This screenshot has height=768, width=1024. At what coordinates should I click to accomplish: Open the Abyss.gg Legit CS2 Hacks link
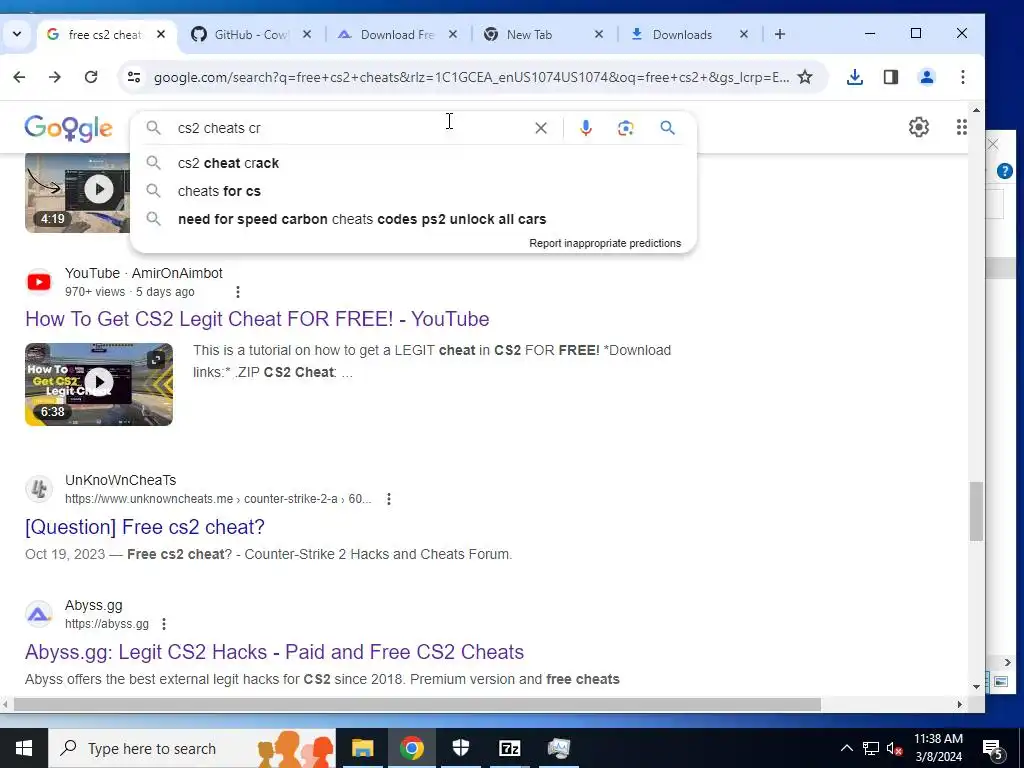[x=274, y=652]
